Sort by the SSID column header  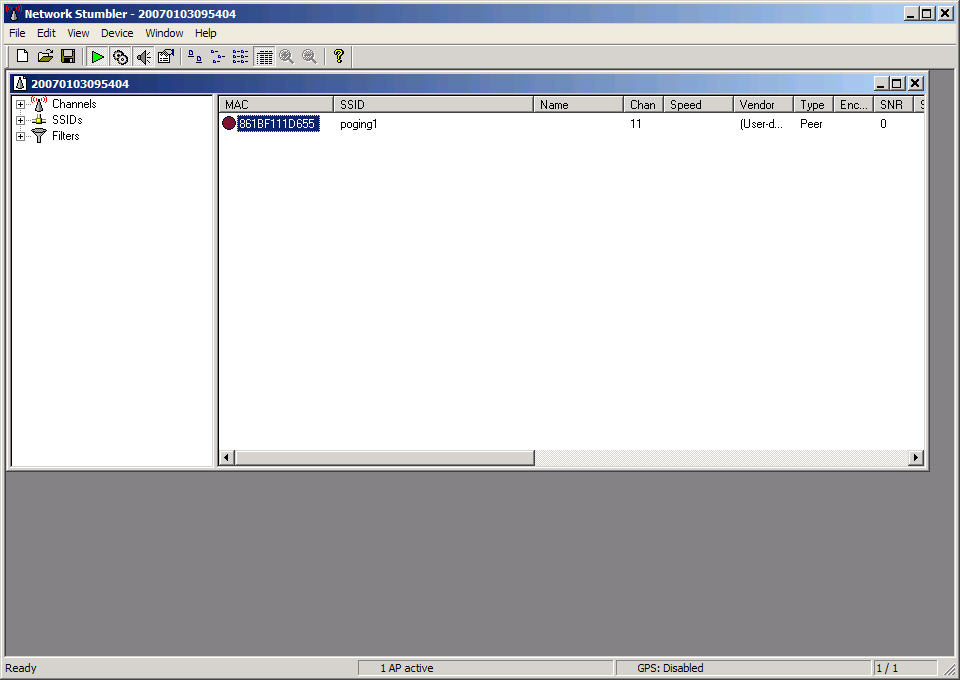[433, 105]
